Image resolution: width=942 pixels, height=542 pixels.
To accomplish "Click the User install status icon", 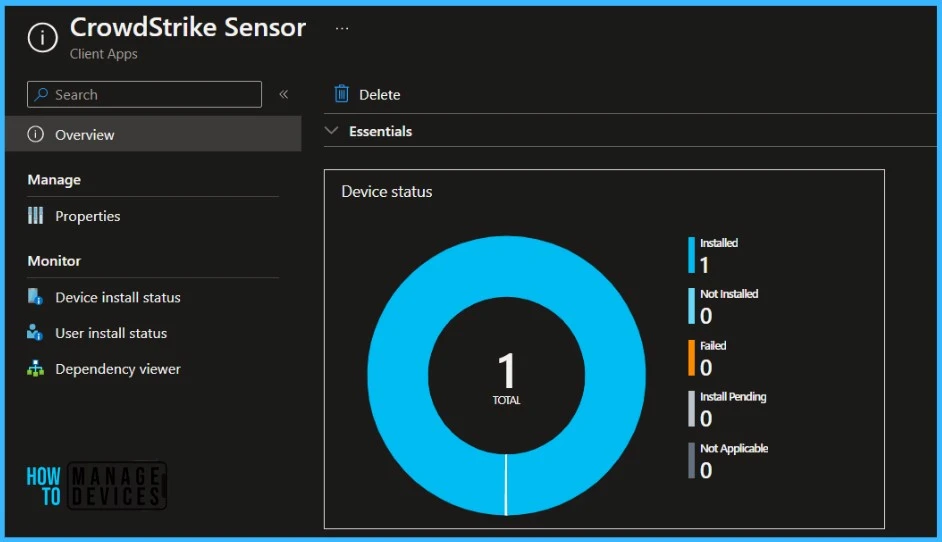I will pos(35,332).
